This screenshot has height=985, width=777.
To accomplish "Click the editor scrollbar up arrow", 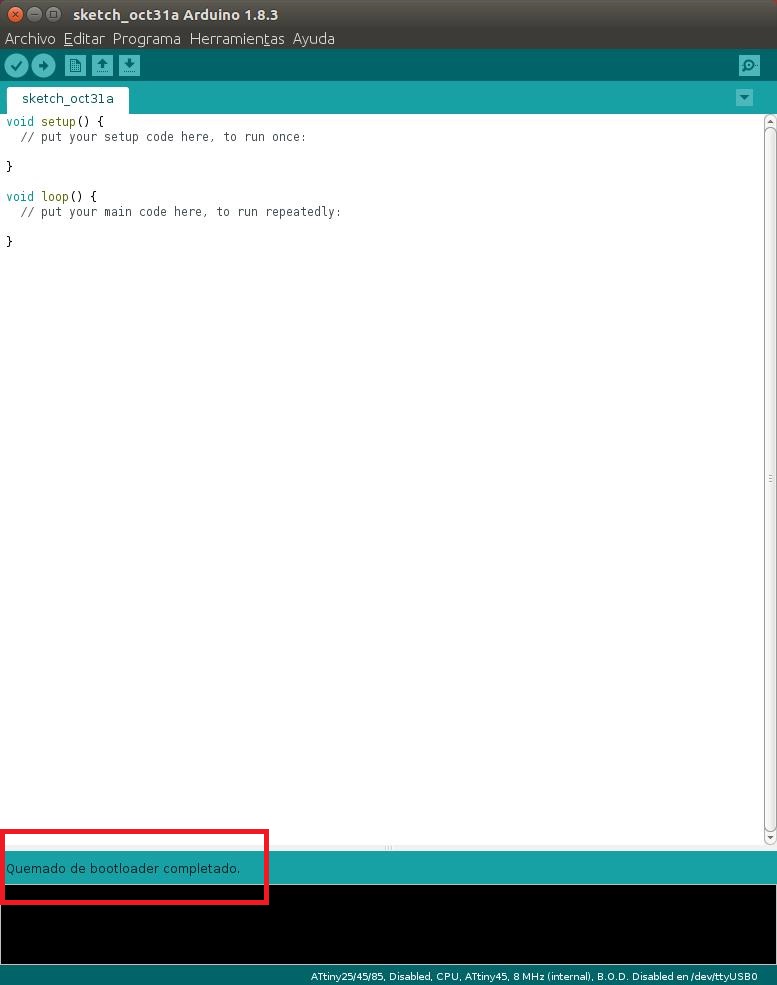I will click(x=770, y=121).
